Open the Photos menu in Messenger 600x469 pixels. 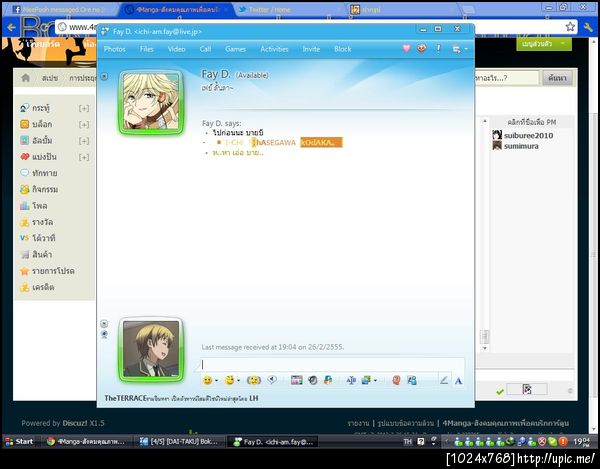[x=114, y=49]
